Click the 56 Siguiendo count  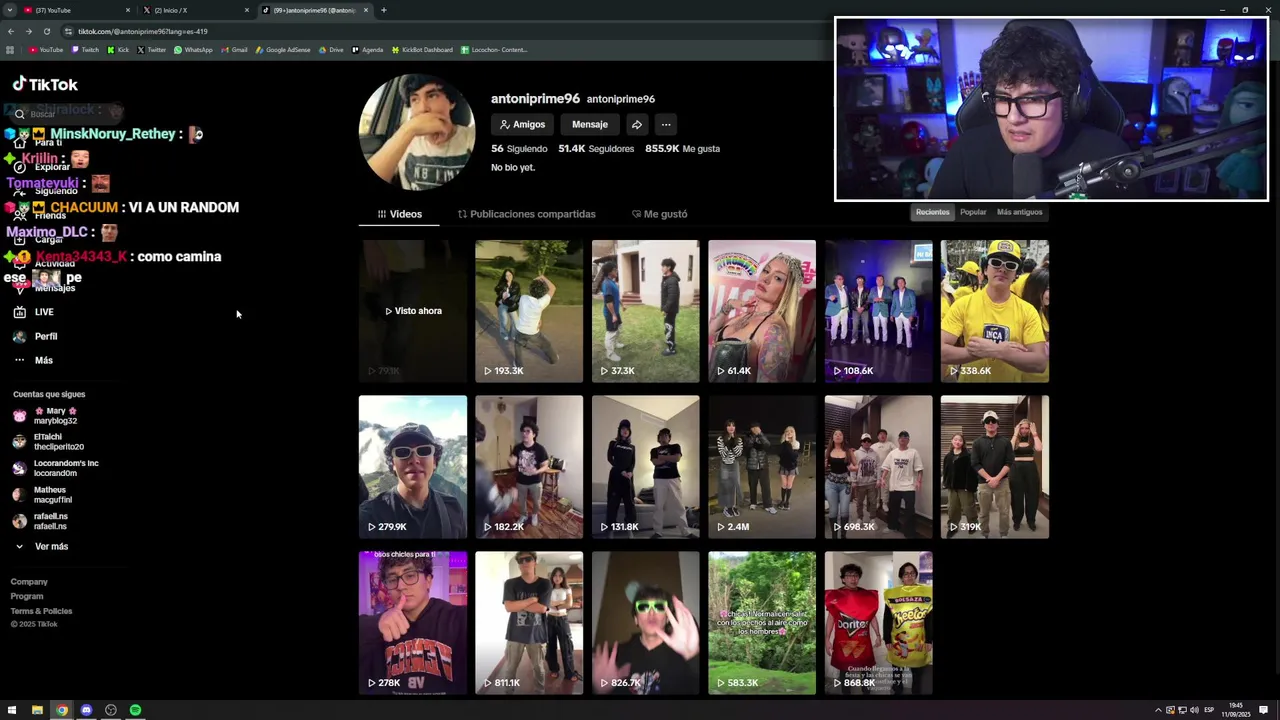(519, 149)
